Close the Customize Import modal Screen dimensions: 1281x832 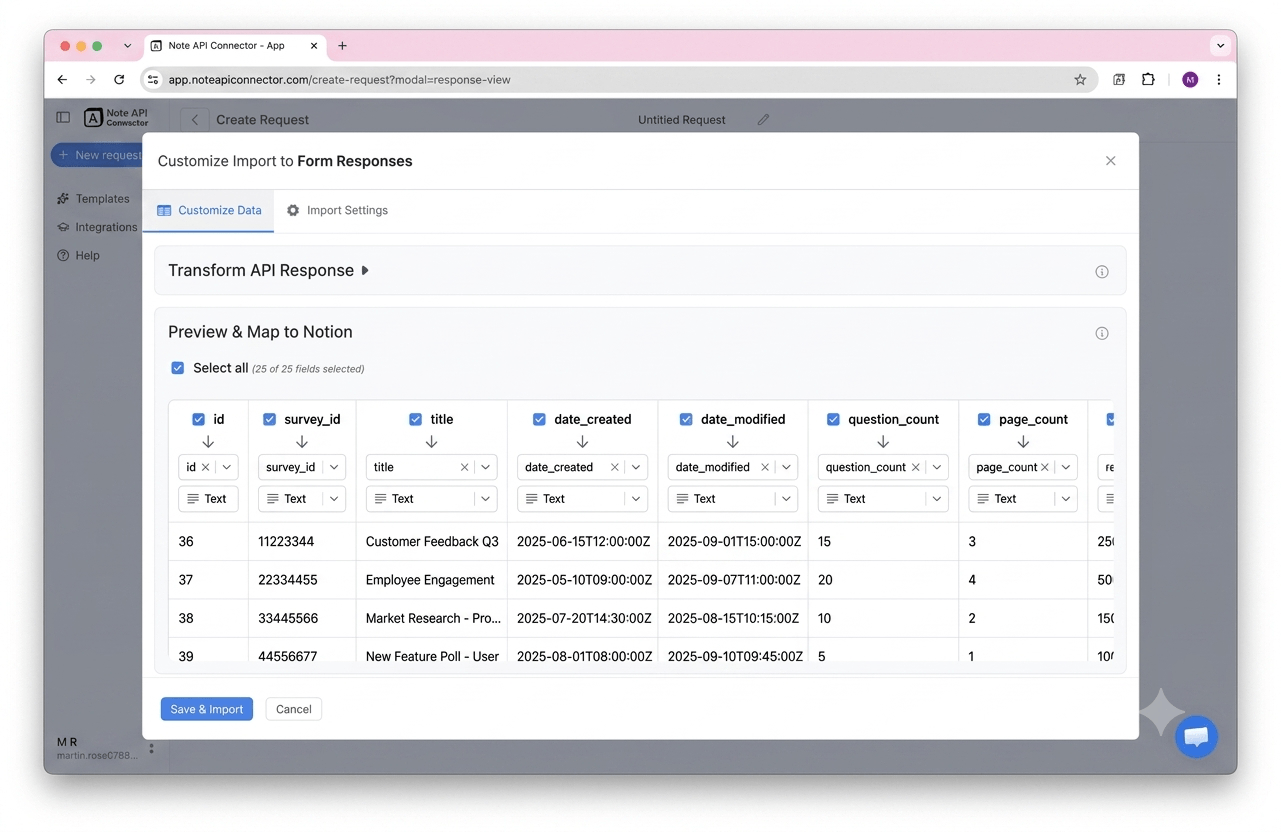point(1110,161)
